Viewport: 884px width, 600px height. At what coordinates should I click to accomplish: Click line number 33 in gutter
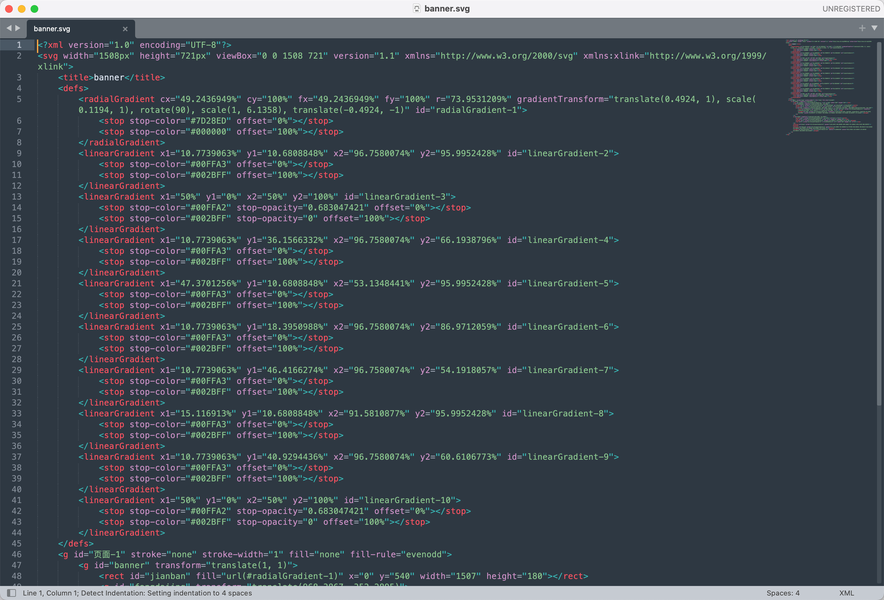[x=16, y=413]
